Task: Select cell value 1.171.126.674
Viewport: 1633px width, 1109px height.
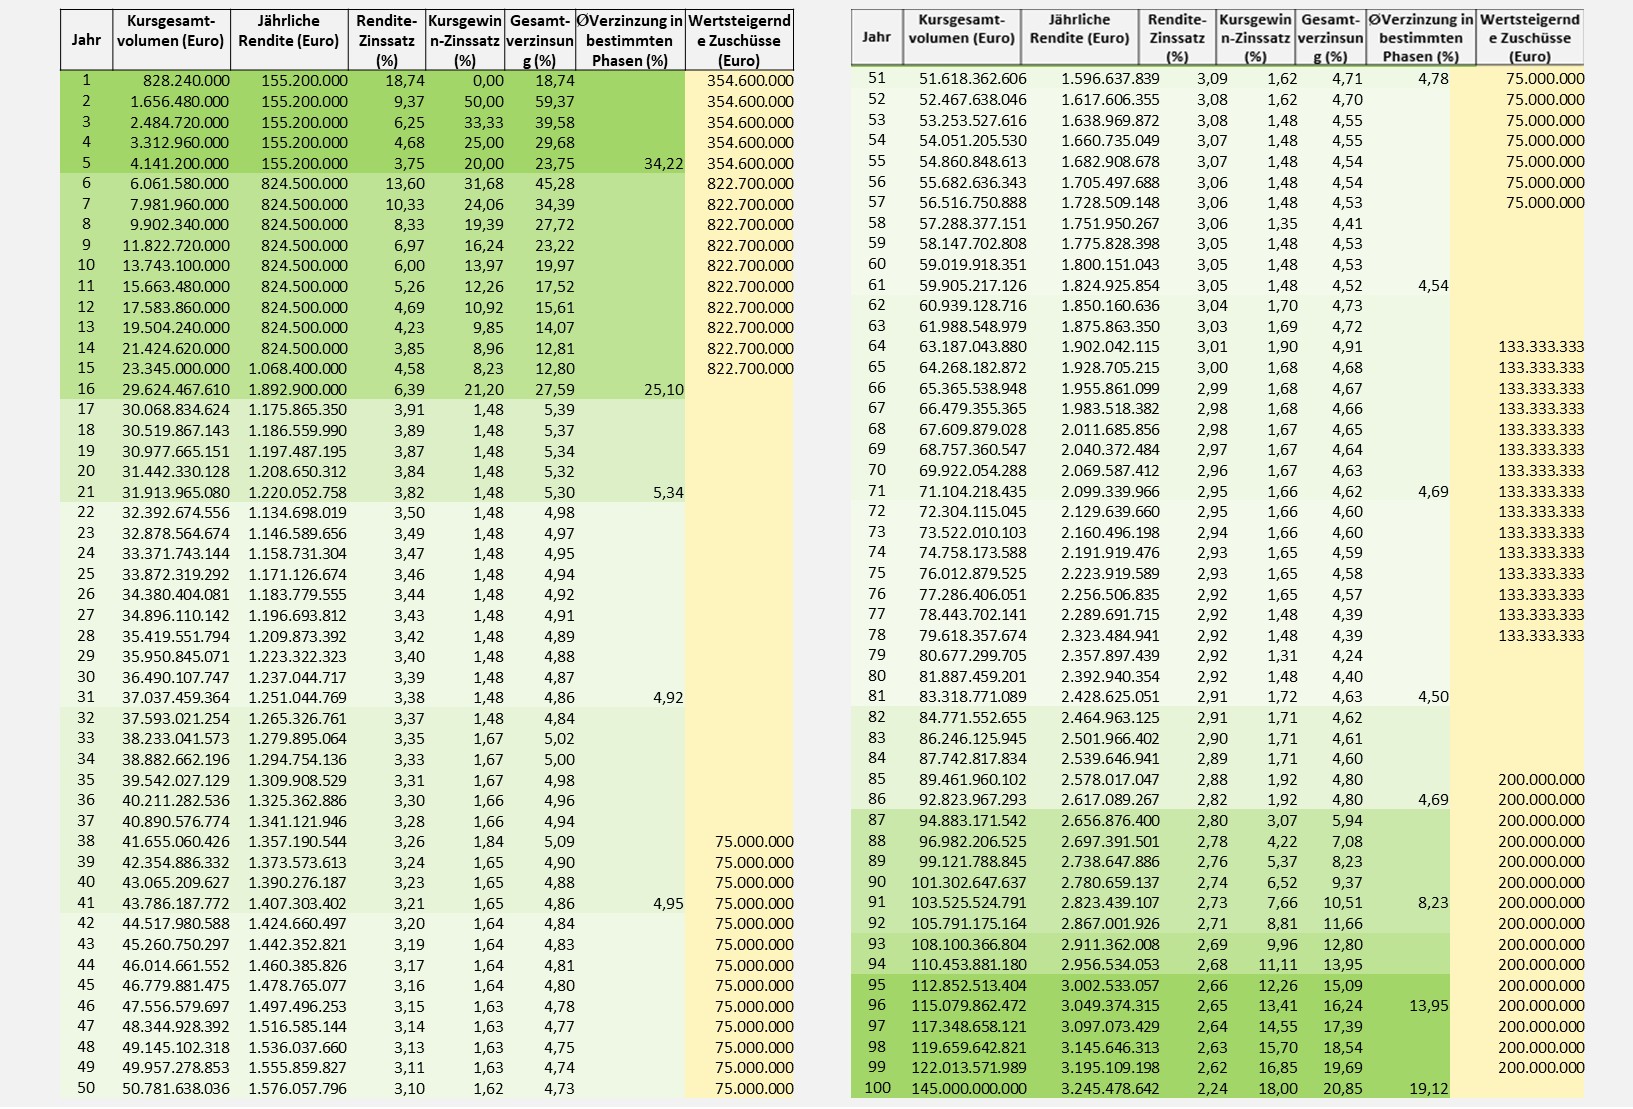Action: 297,574
